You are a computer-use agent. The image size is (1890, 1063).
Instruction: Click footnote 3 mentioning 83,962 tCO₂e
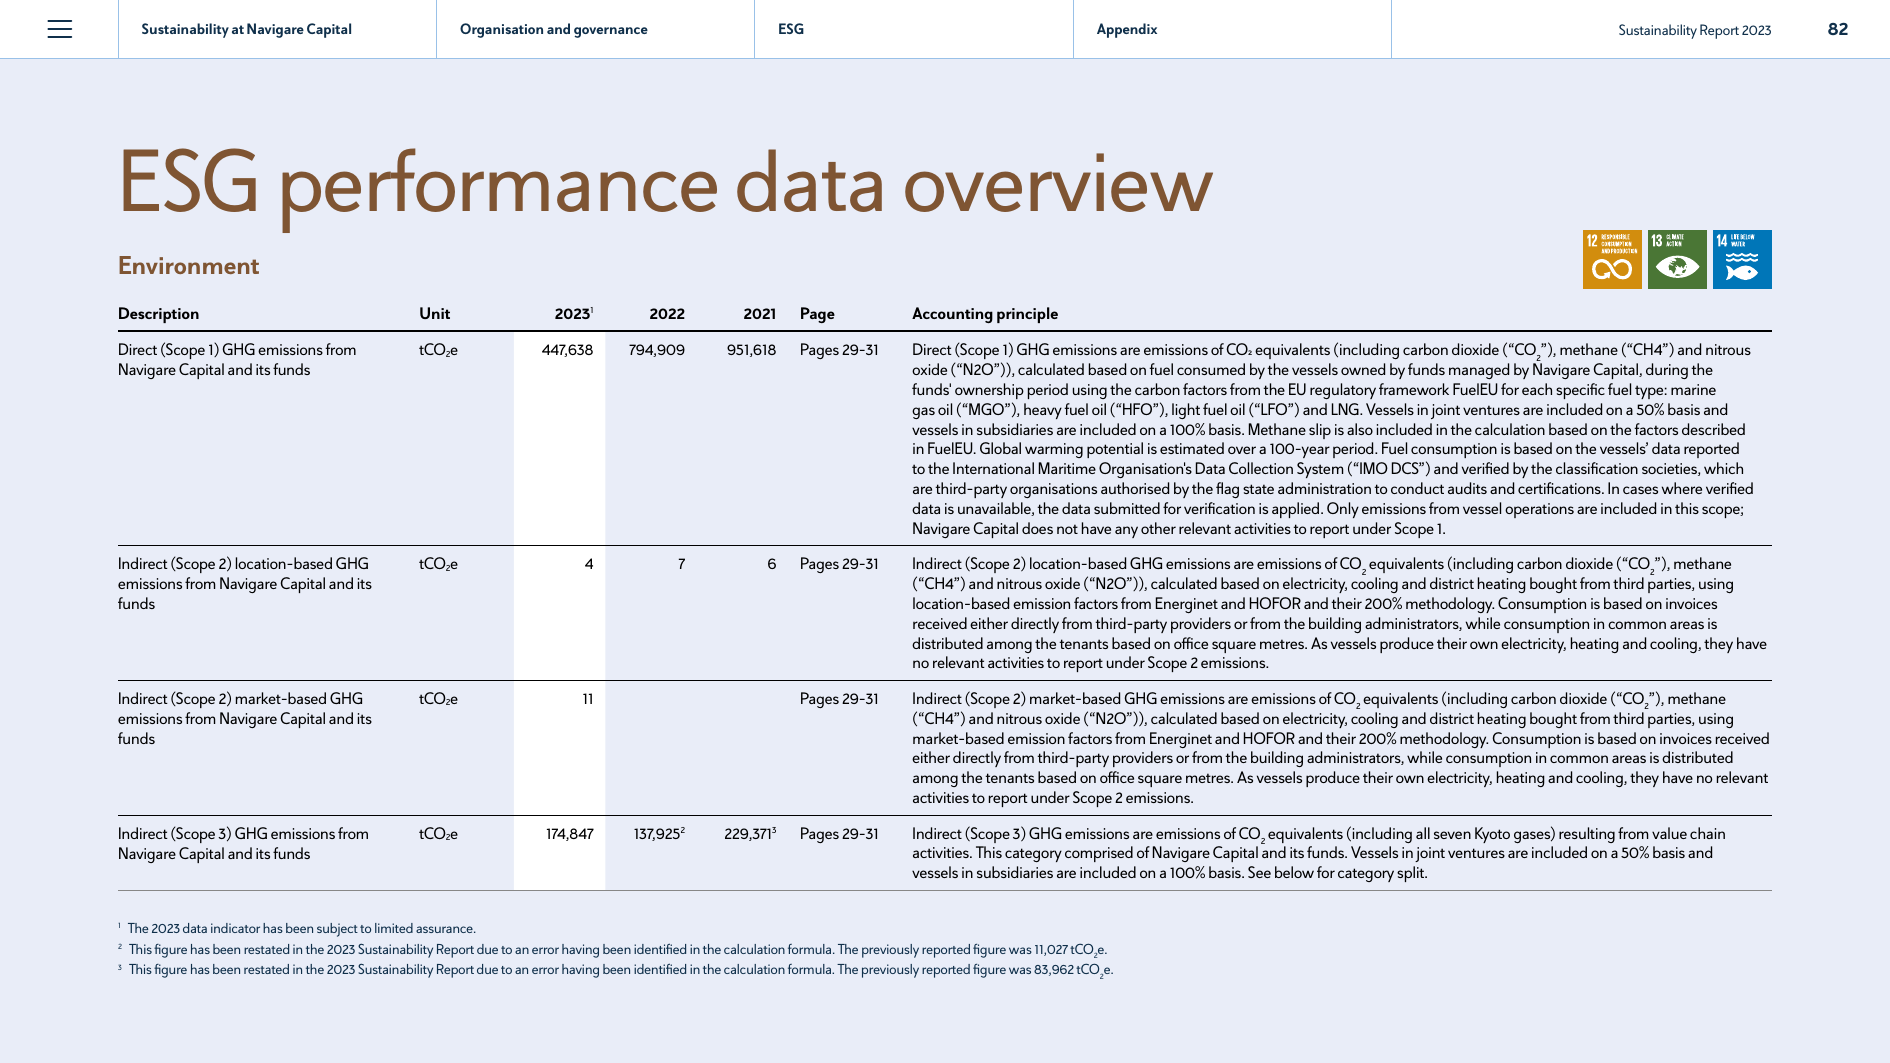click(616, 970)
